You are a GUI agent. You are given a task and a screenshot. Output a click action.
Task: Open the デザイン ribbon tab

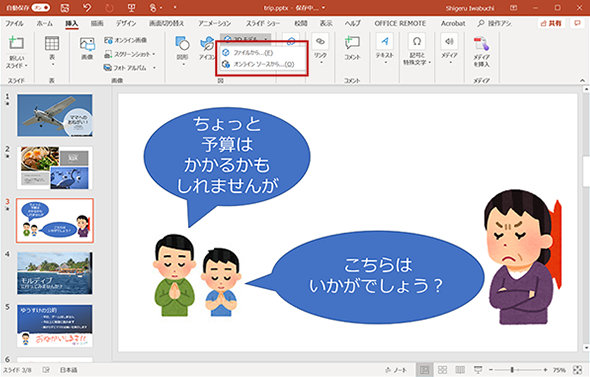pyautogui.click(x=126, y=23)
